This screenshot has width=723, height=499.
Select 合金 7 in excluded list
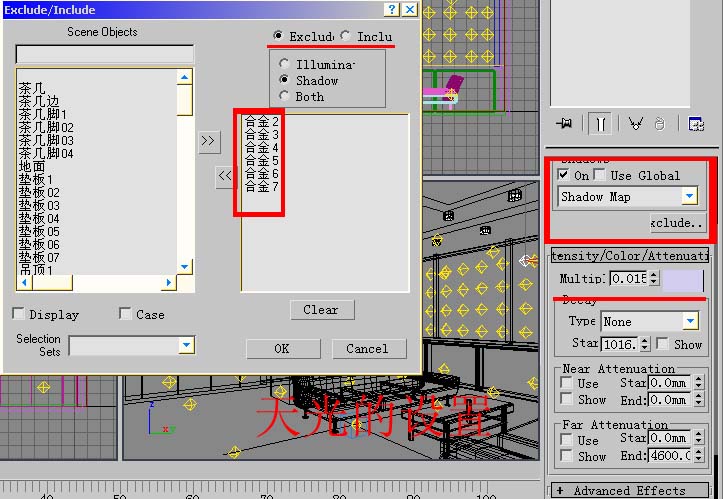click(x=261, y=186)
